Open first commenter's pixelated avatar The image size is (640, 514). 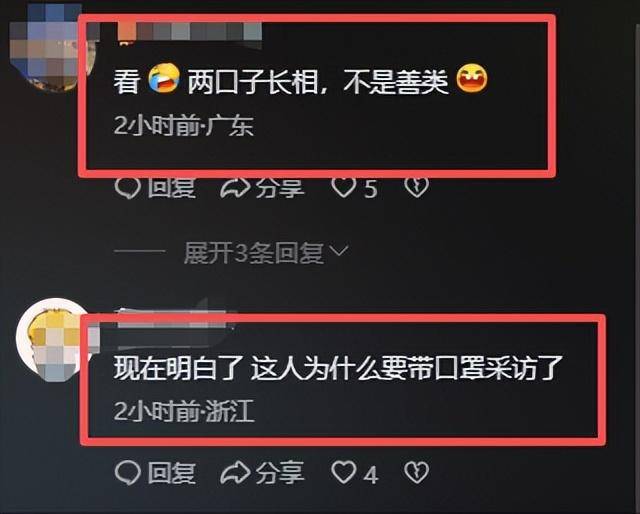pos(51,44)
